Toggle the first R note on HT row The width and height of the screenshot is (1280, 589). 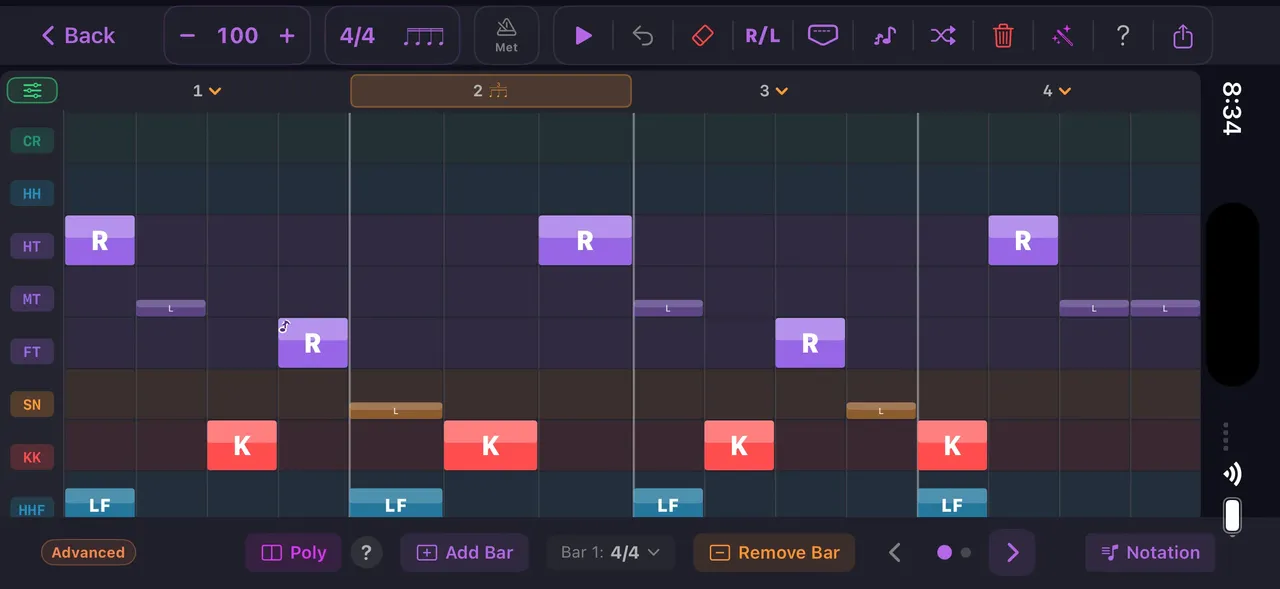click(x=100, y=240)
